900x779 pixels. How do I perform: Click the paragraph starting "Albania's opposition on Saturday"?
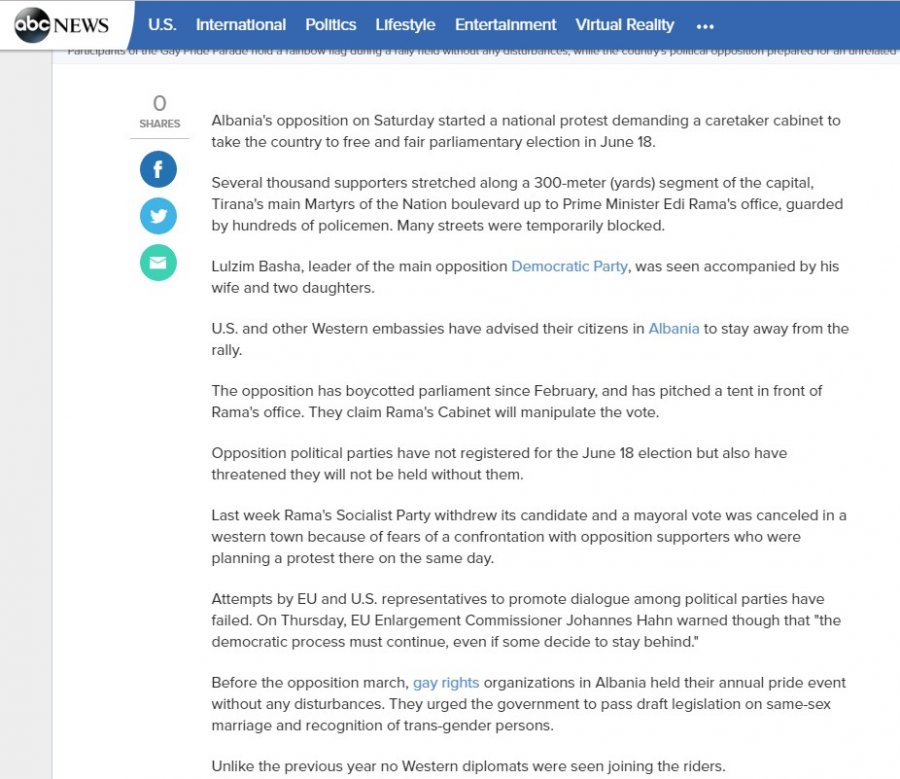point(525,131)
